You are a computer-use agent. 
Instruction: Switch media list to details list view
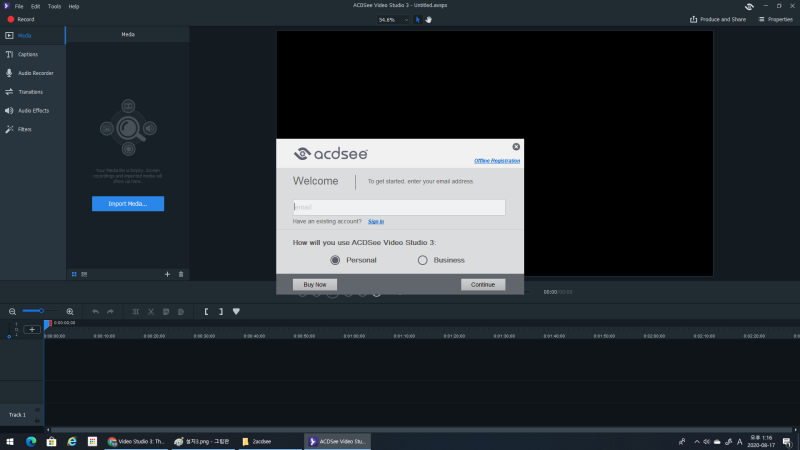(84, 274)
